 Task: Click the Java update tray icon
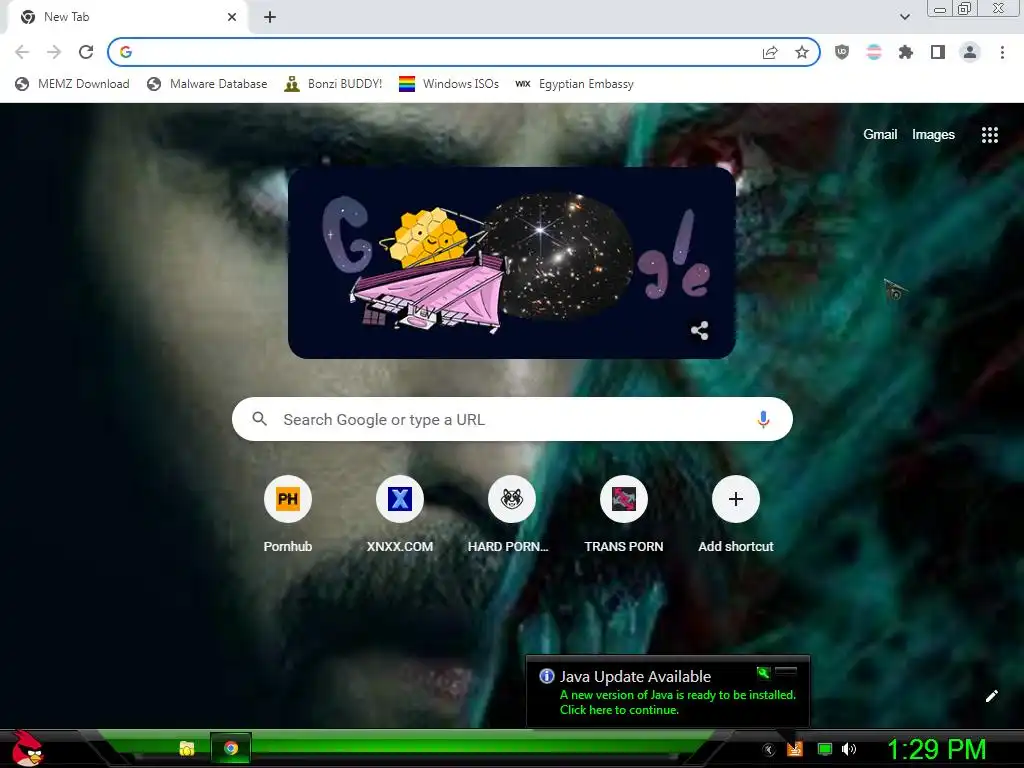click(795, 749)
